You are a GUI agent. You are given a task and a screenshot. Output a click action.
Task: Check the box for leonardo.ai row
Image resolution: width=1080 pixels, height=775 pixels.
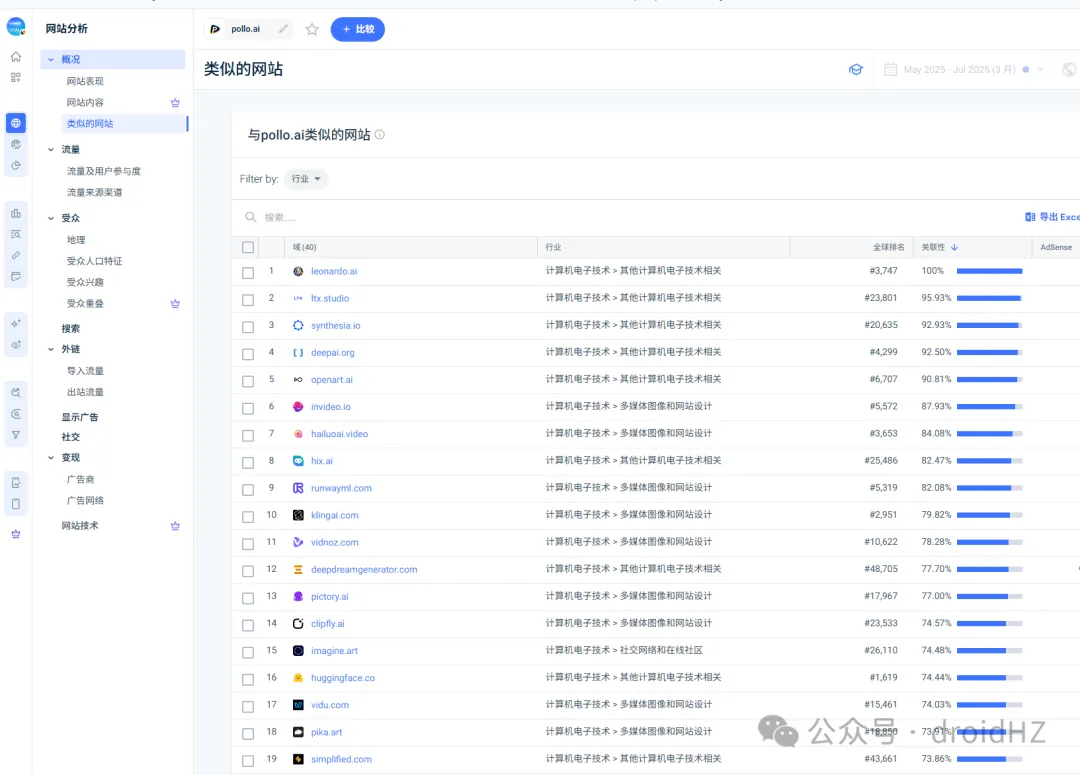point(248,272)
